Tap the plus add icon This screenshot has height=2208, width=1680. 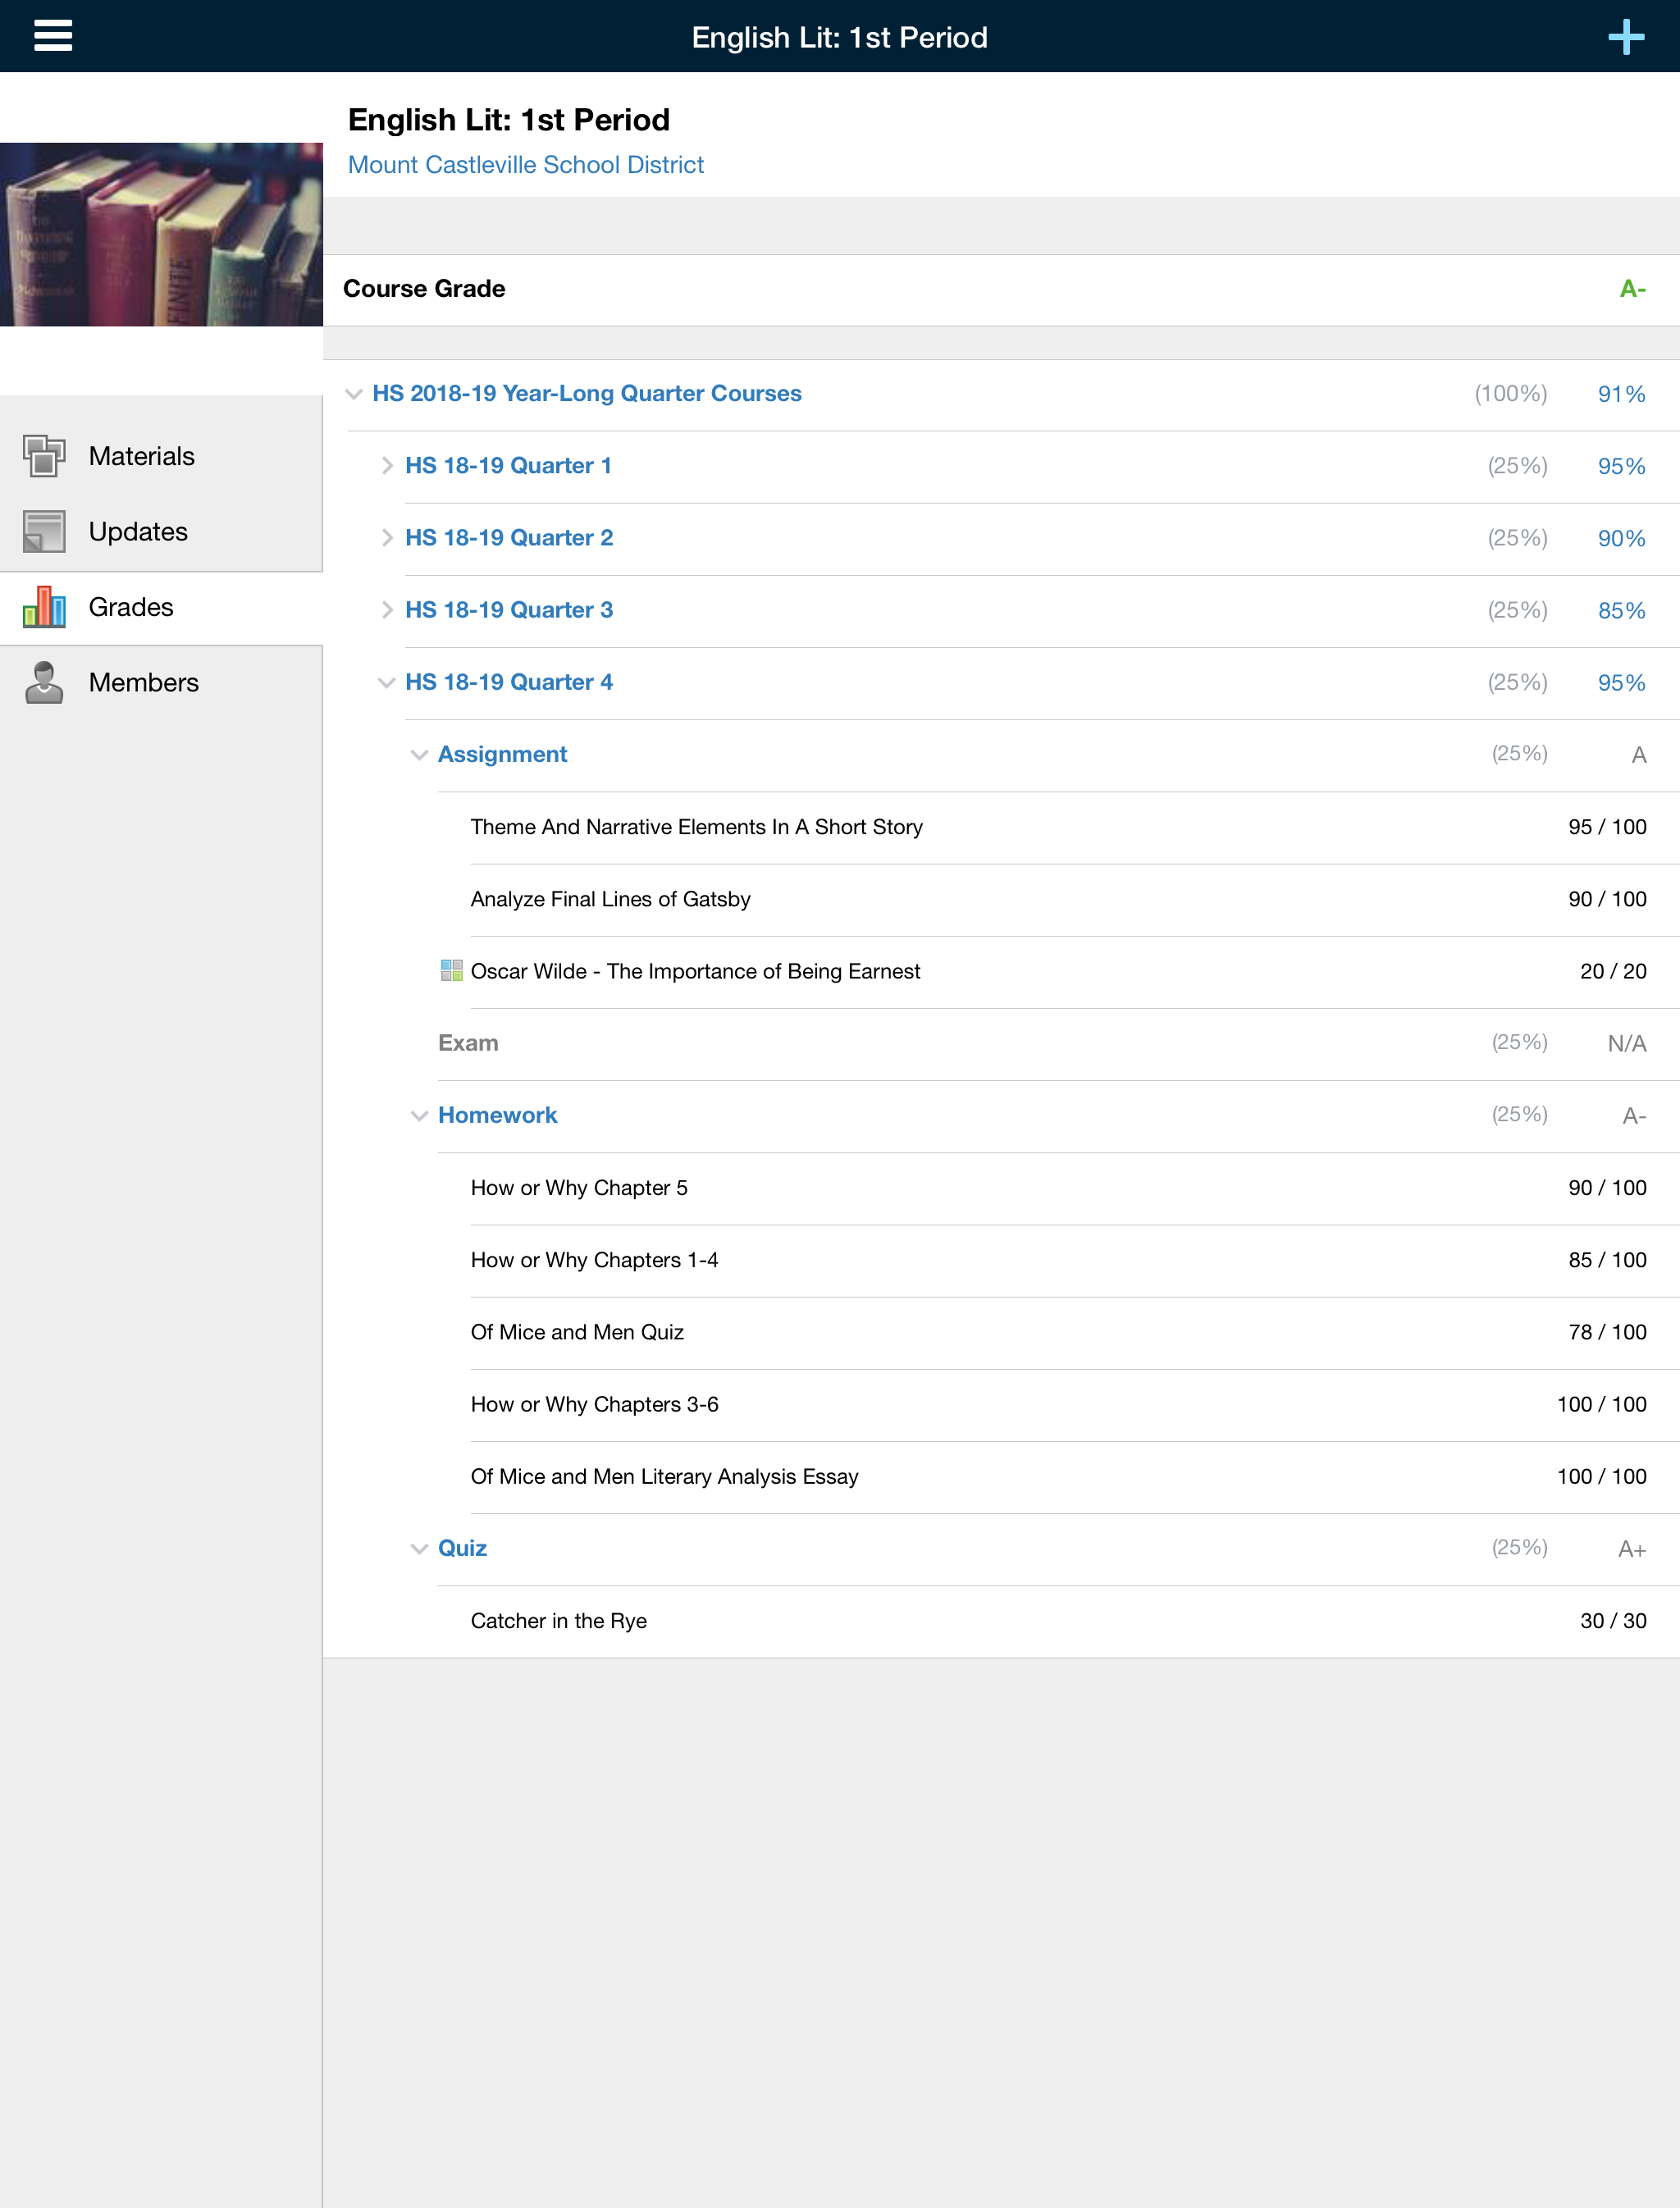(1626, 37)
